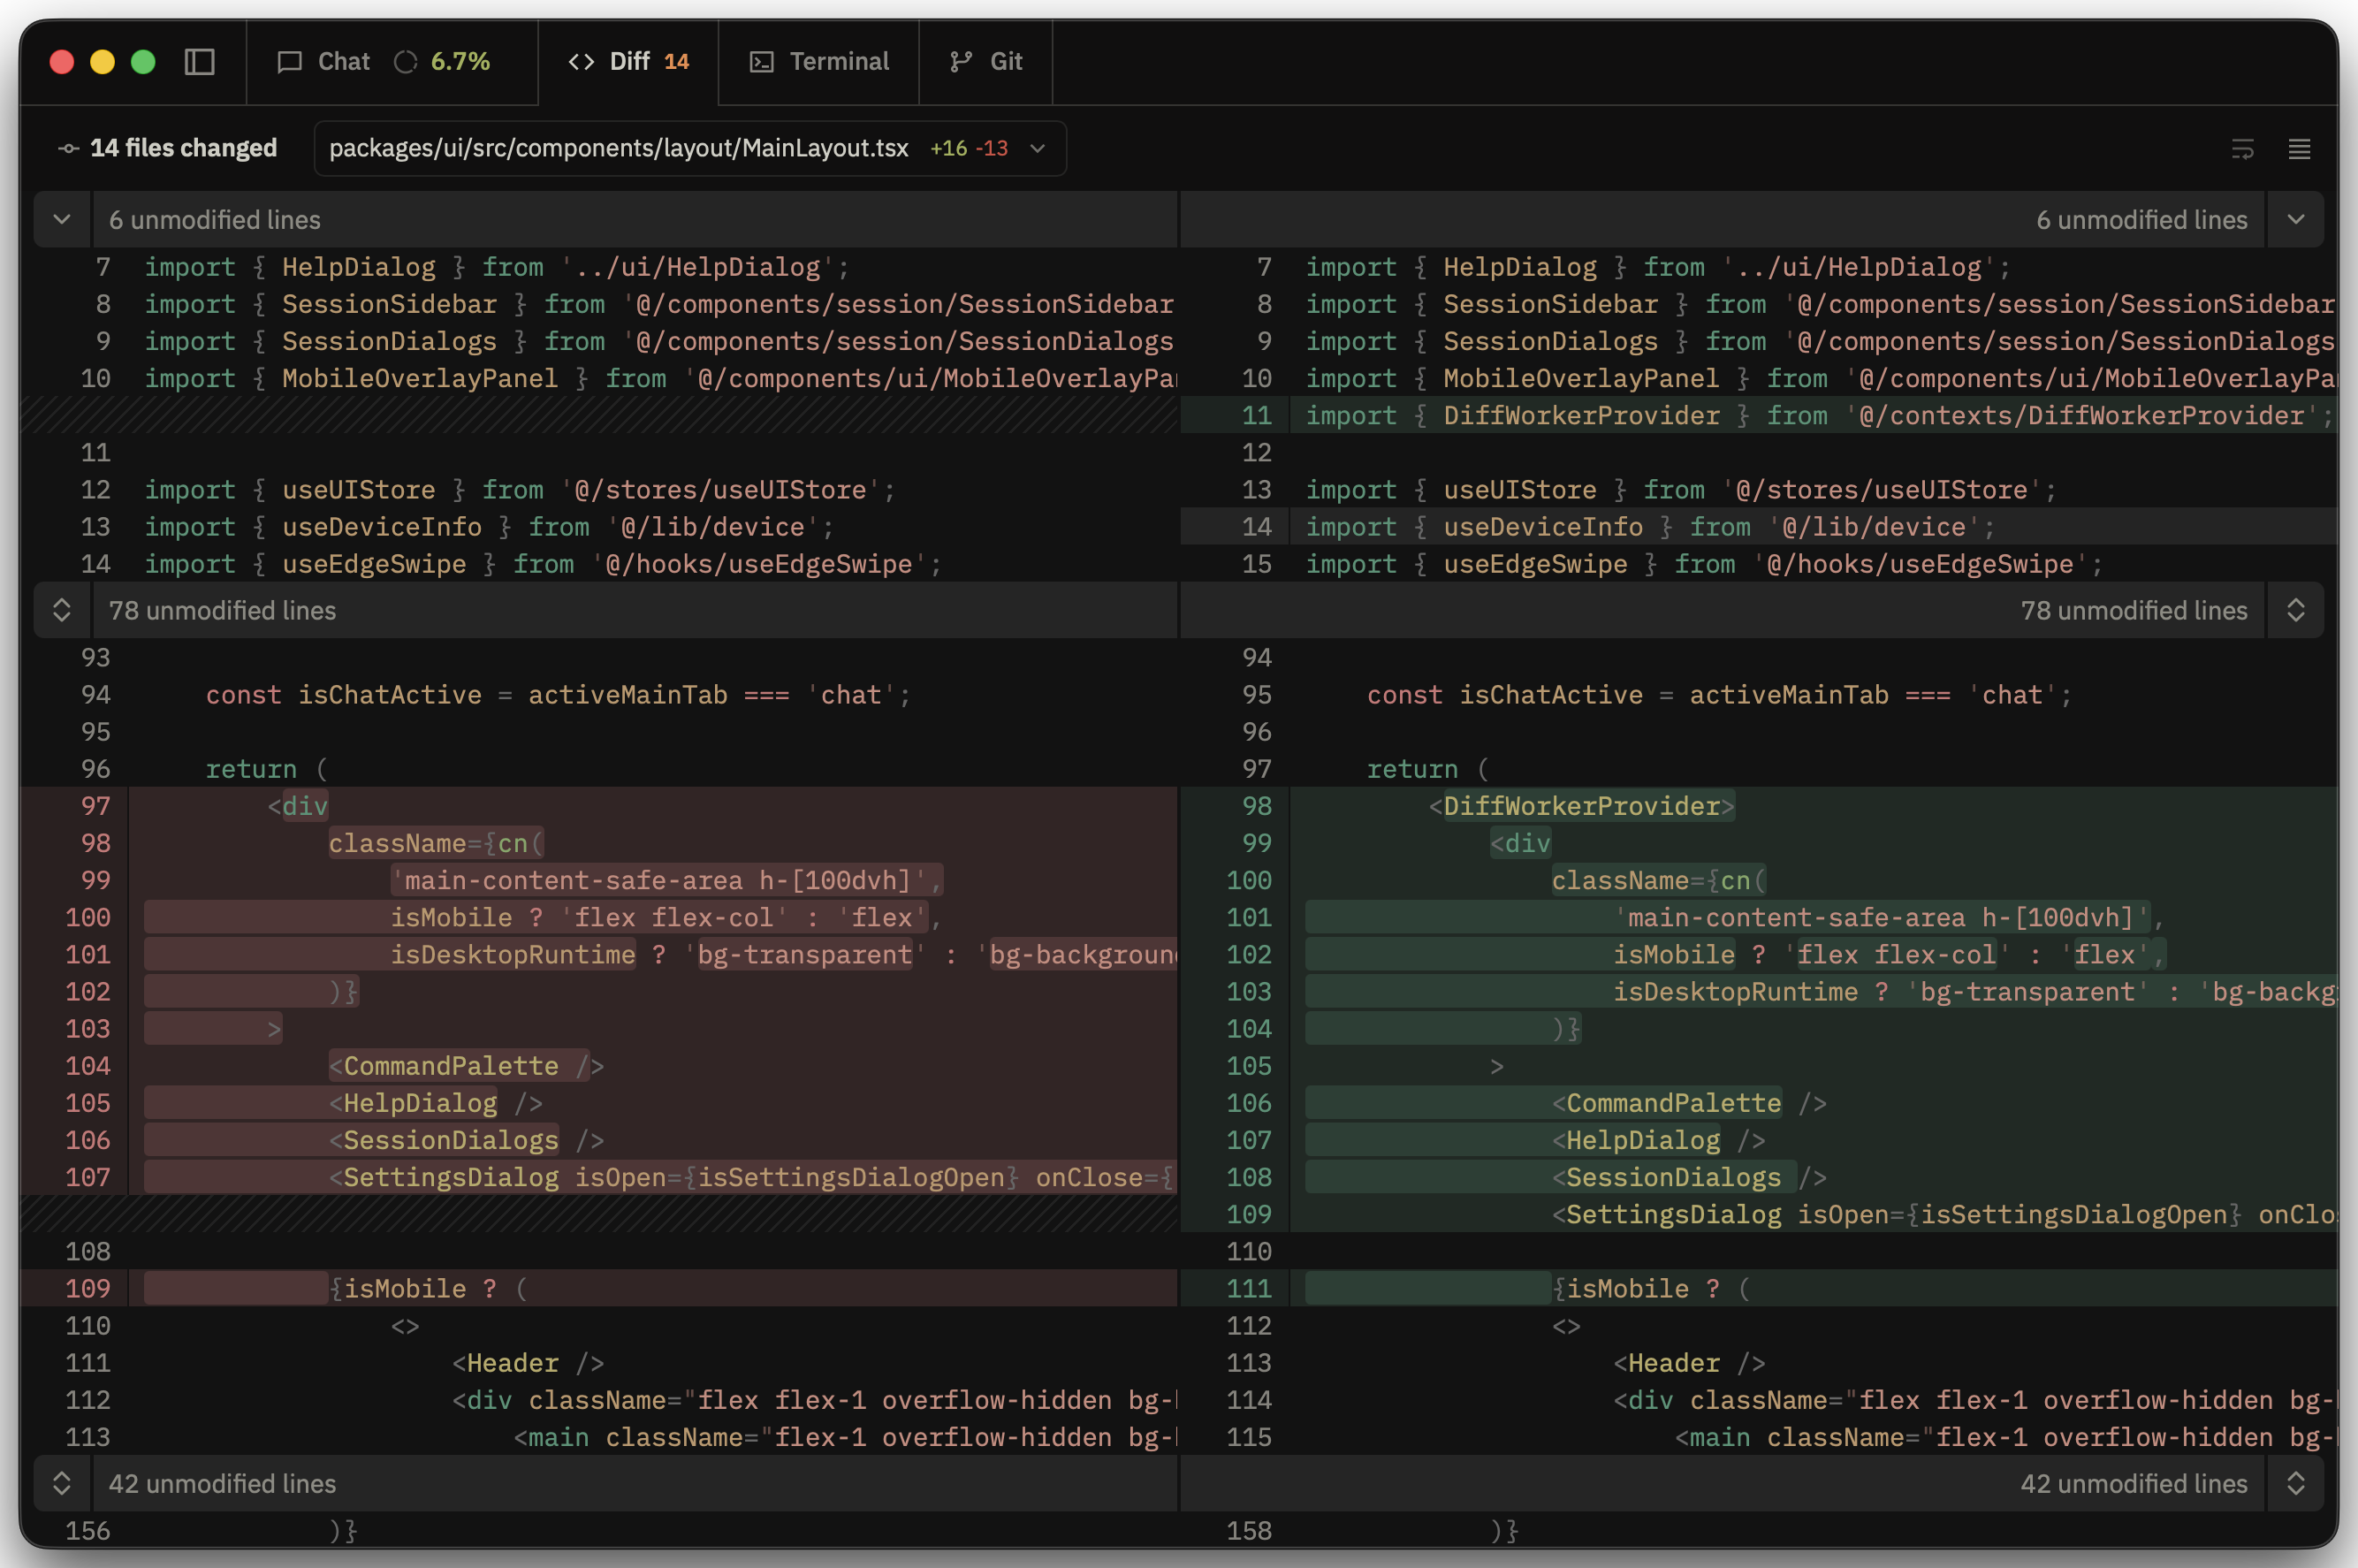
Task: Click the 14 files changed label
Action: 183,148
